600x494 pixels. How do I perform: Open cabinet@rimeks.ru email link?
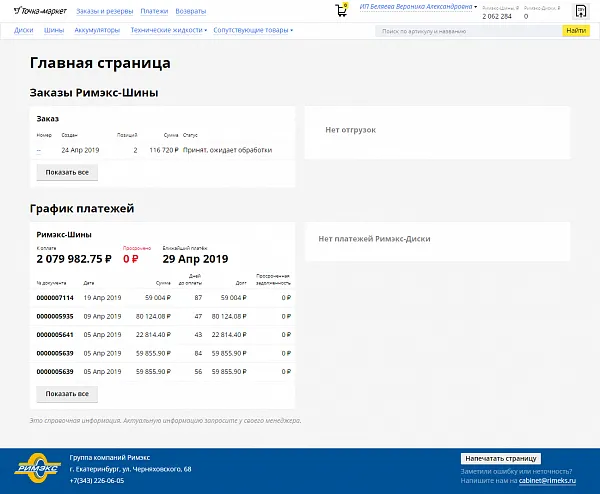[553, 480]
